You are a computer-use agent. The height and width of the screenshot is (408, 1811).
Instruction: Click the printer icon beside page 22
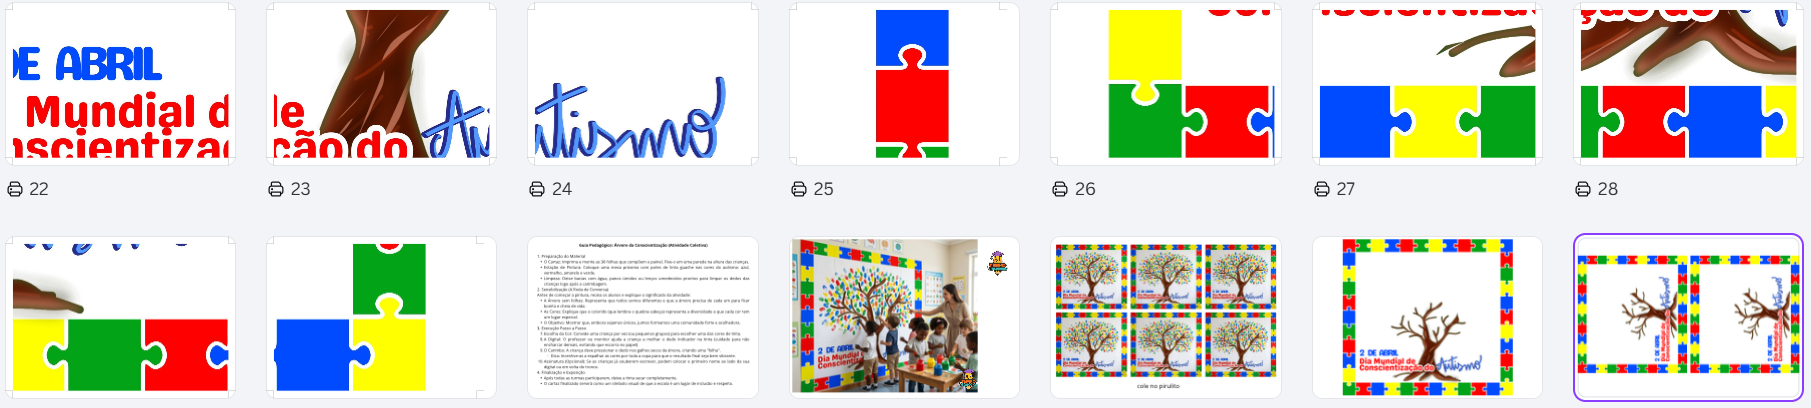pos(15,189)
